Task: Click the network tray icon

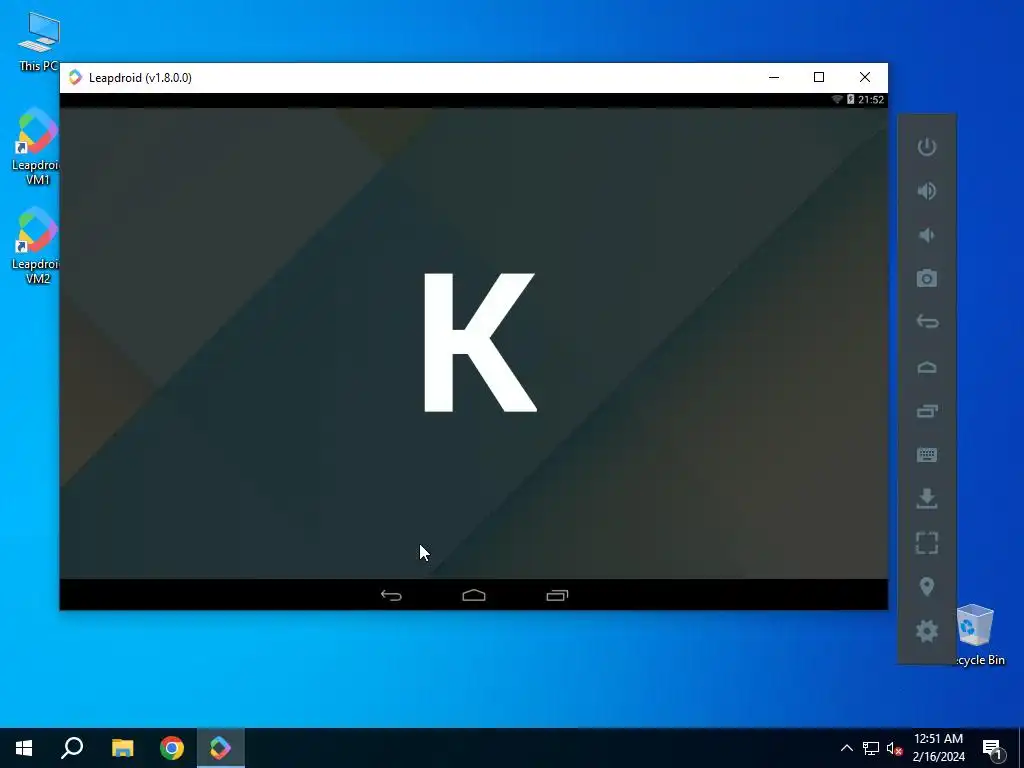Action: click(x=871, y=748)
